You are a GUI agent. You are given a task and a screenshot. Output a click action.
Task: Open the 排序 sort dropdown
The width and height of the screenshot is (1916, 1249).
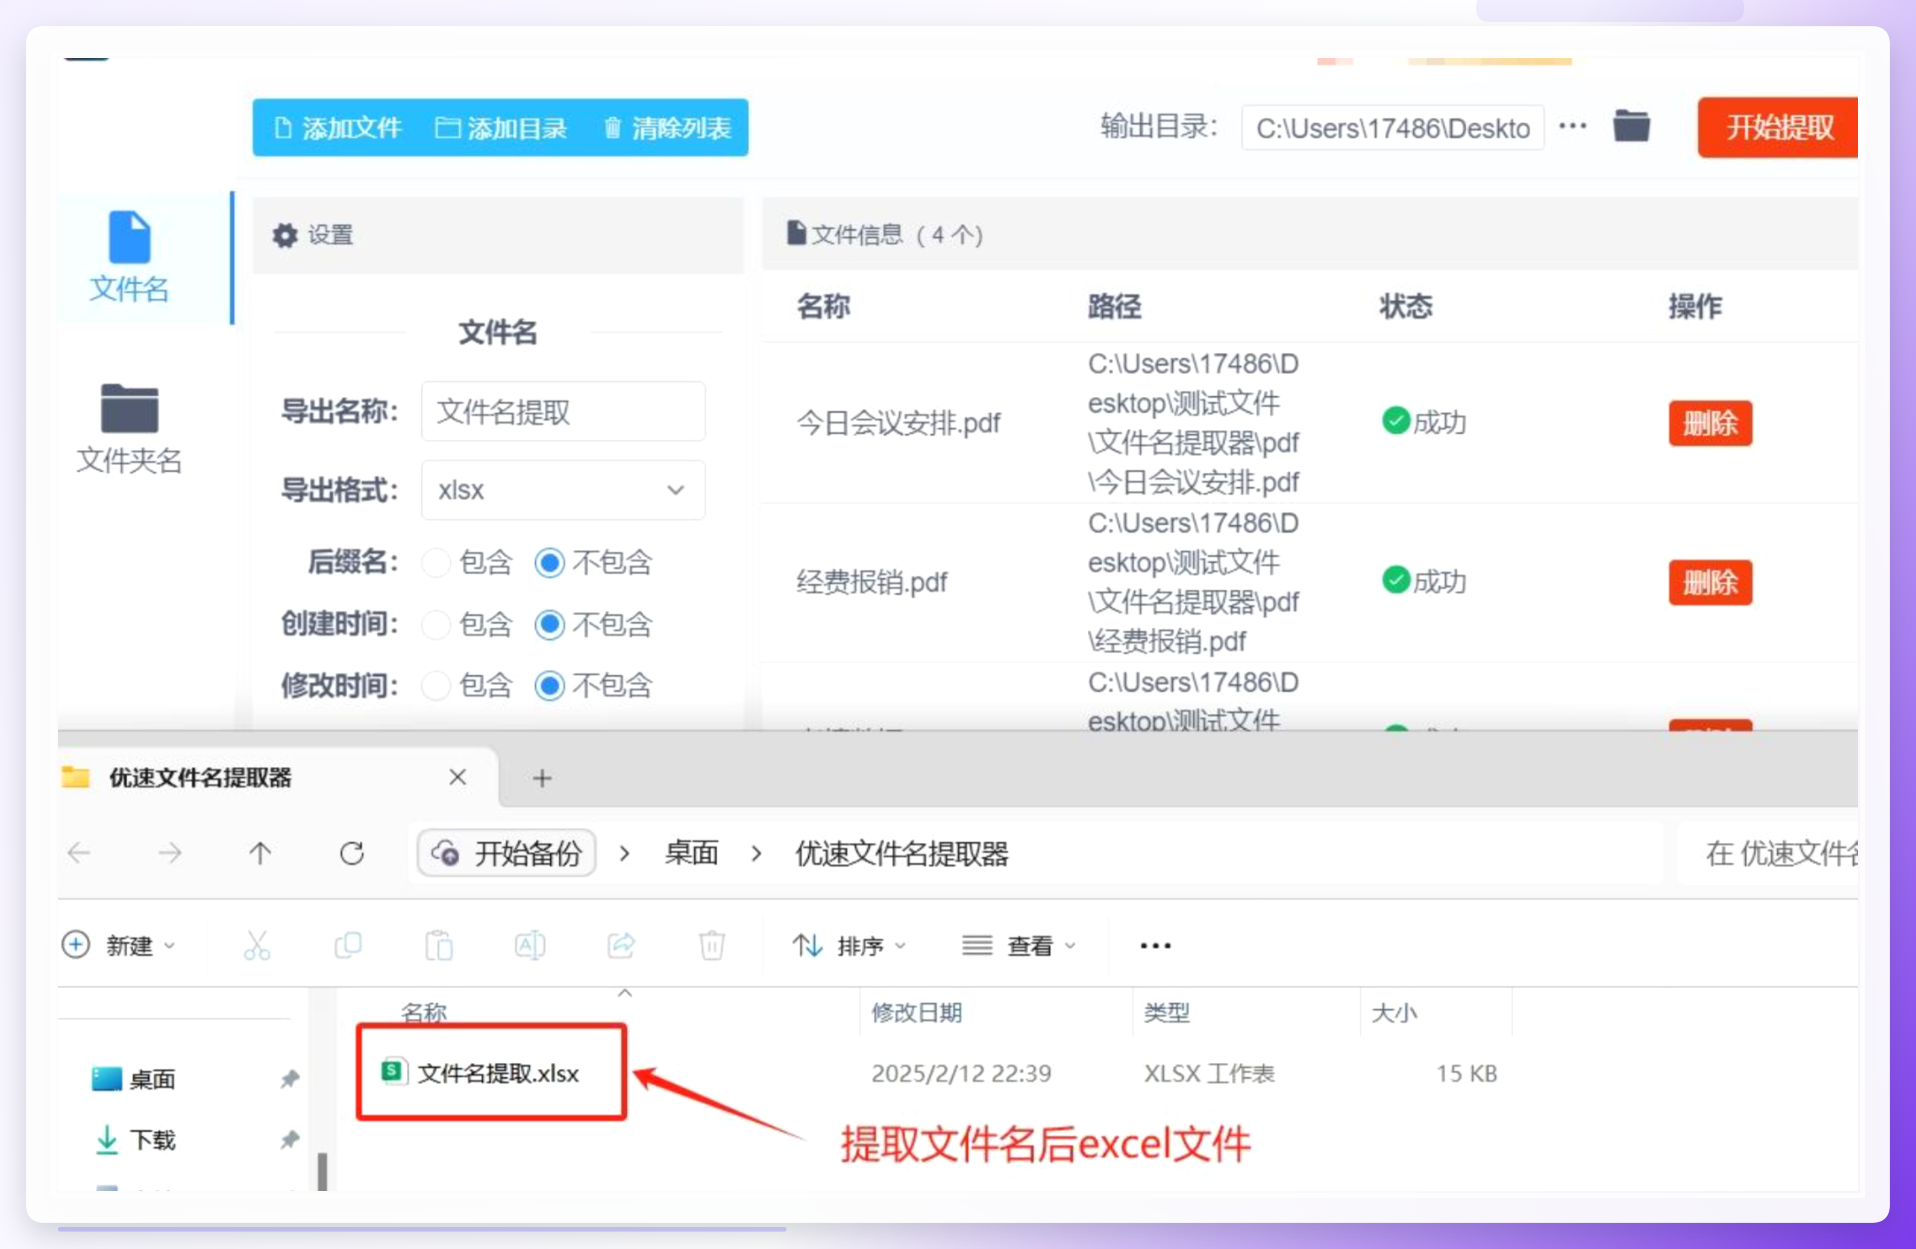coord(849,945)
